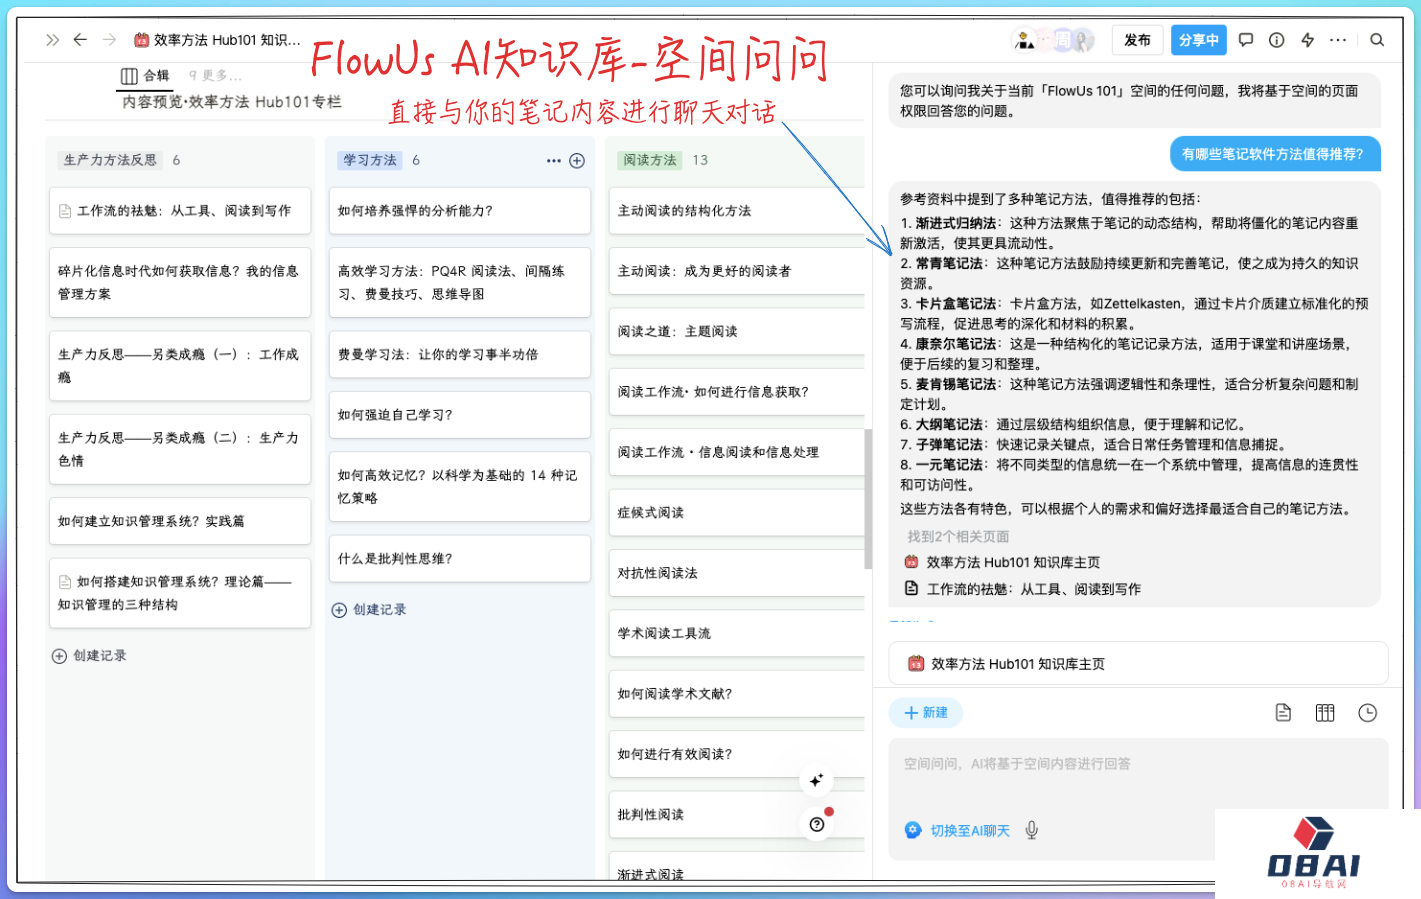Open comments speech bubble icon

[1246, 40]
